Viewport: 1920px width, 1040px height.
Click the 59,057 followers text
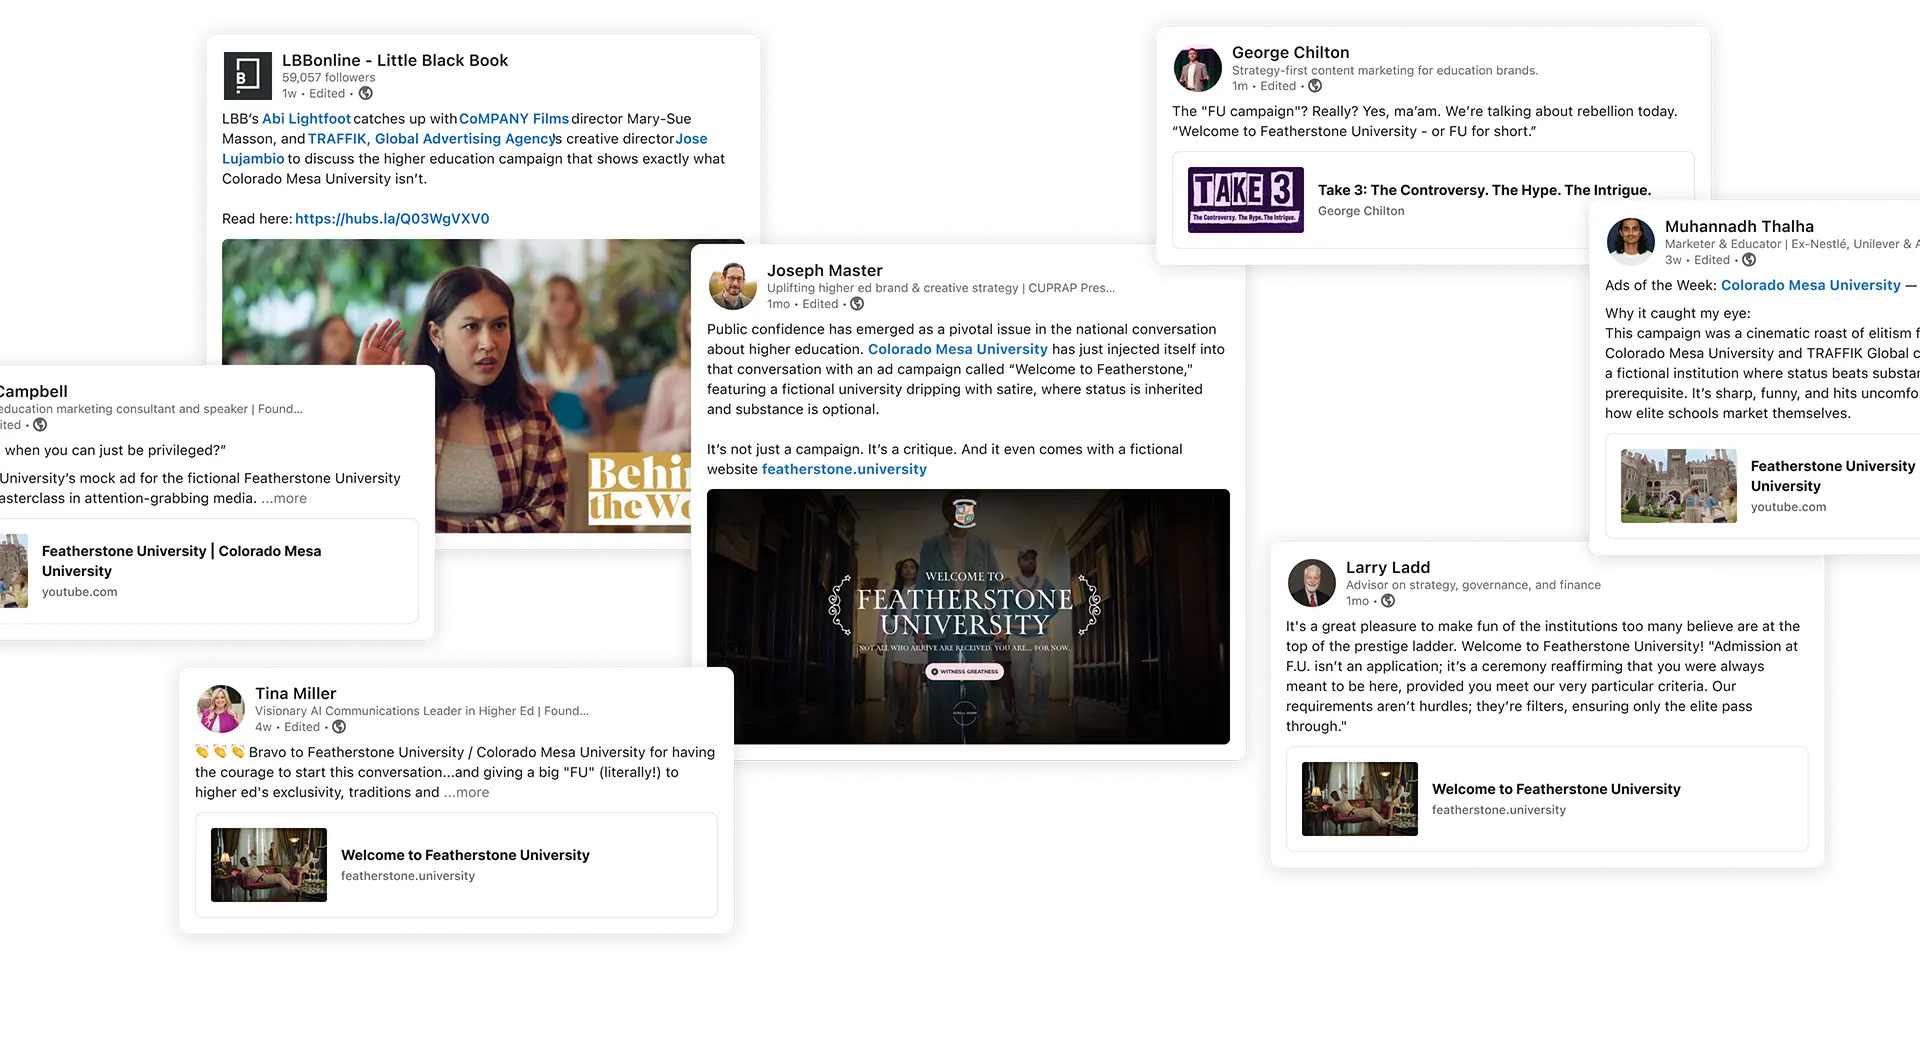329,77
